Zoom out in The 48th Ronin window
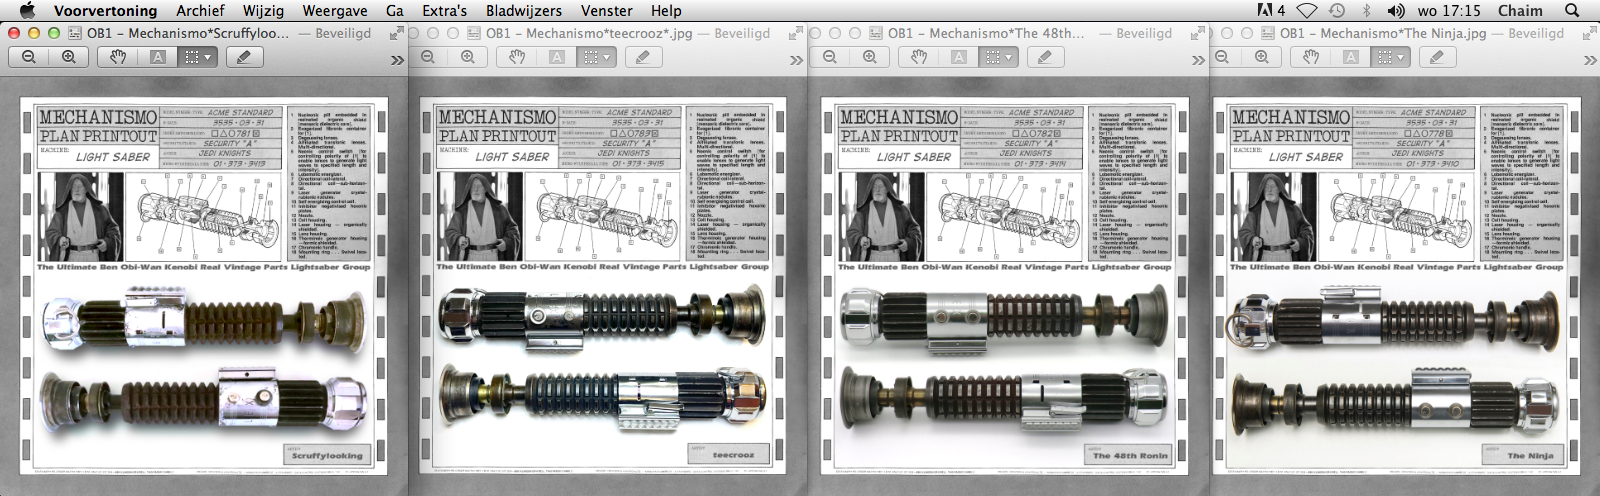1600x496 pixels. pos(830,57)
